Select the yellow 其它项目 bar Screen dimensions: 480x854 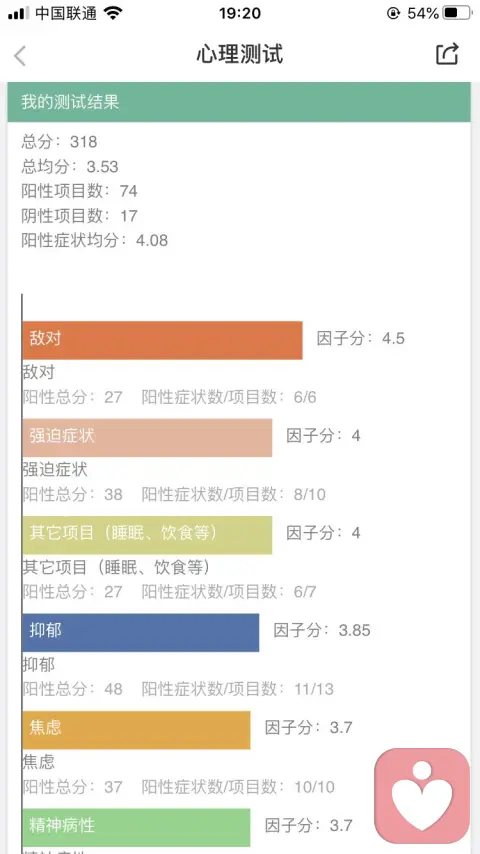tap(147, 535)
